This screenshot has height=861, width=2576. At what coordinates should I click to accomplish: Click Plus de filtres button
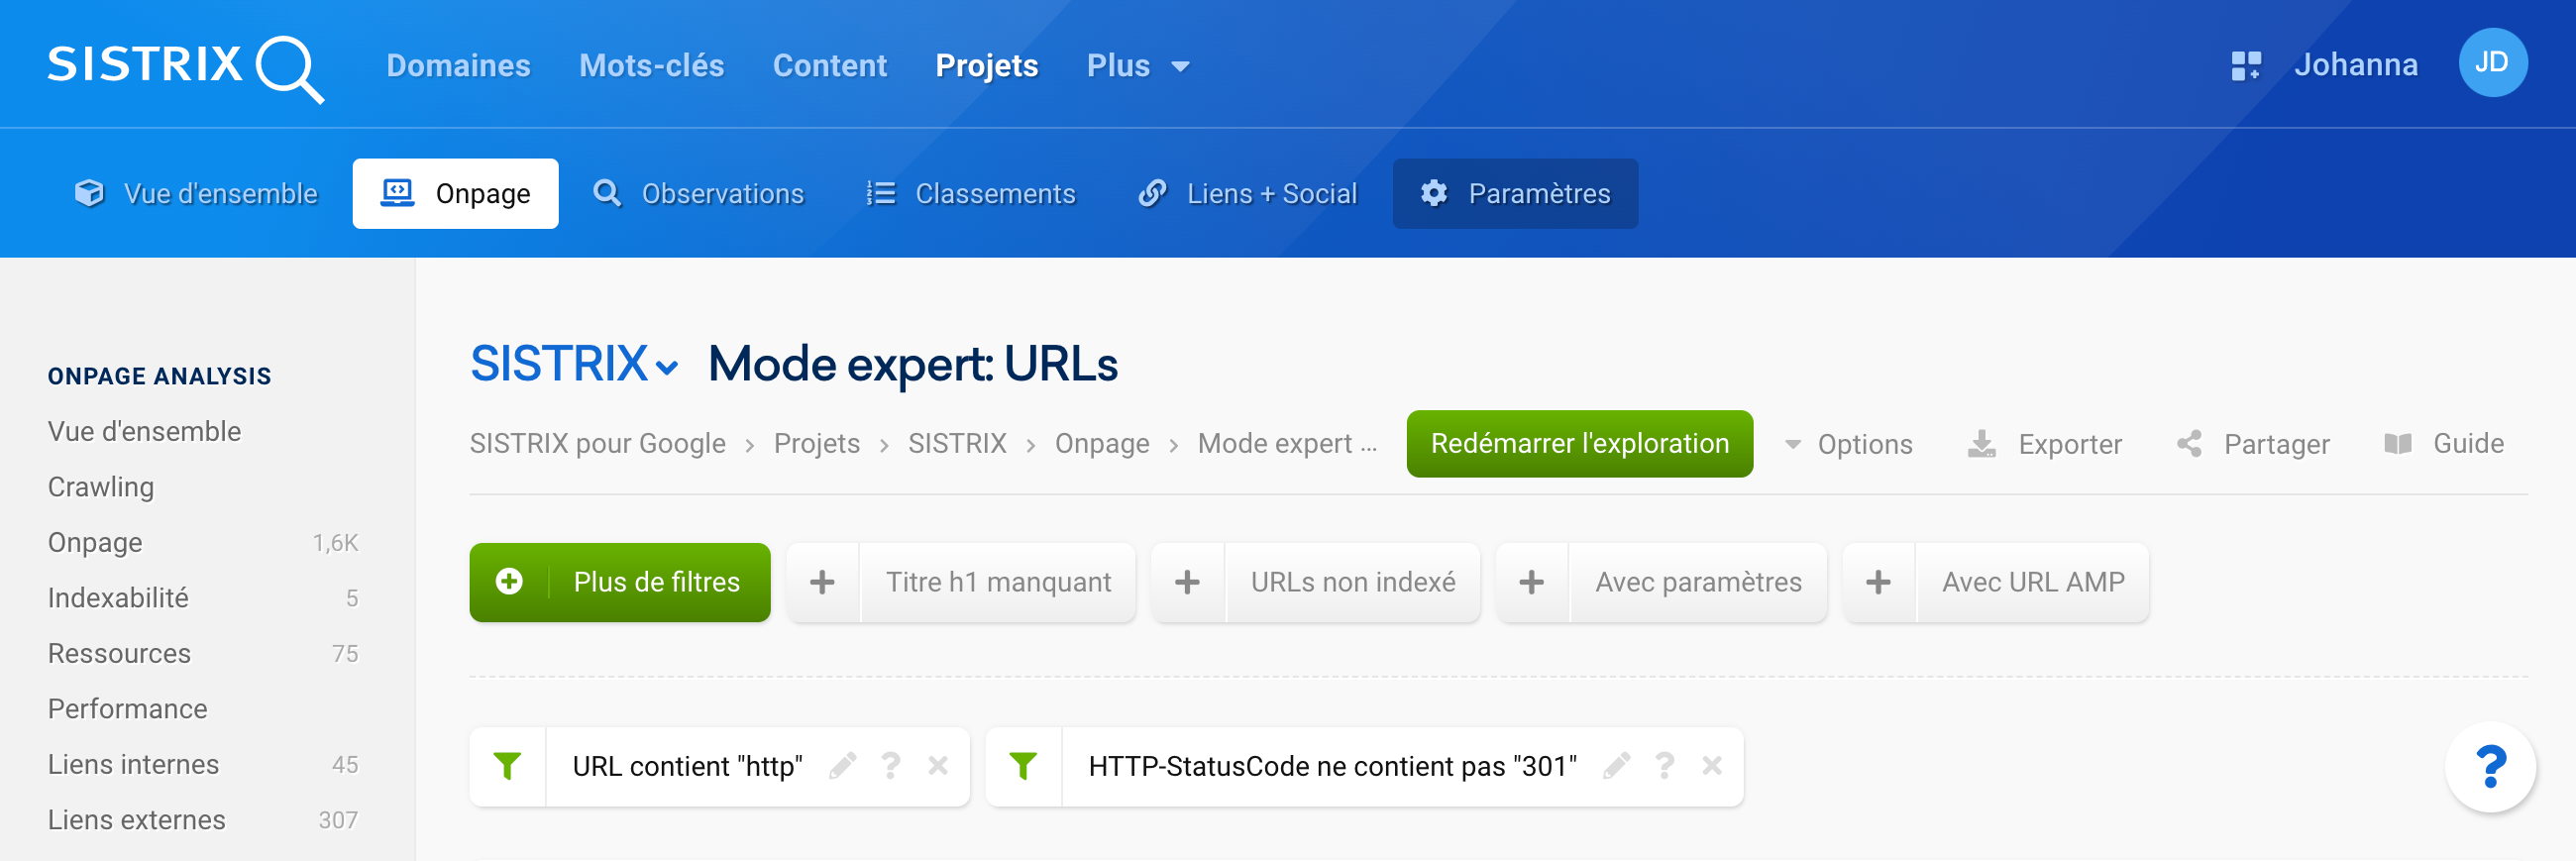(x=620, y=582)
